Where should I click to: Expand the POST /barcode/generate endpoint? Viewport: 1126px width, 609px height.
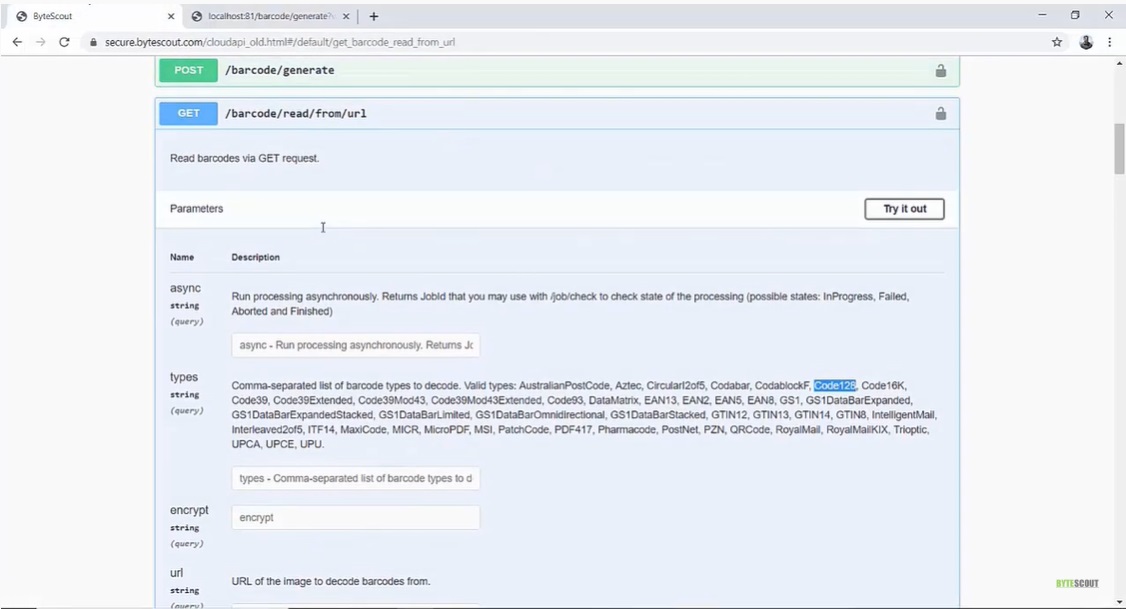click(557, 70)
